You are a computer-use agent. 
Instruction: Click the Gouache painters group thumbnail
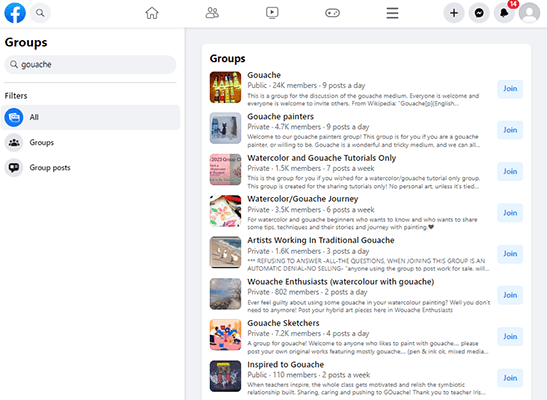pos(225,128)
